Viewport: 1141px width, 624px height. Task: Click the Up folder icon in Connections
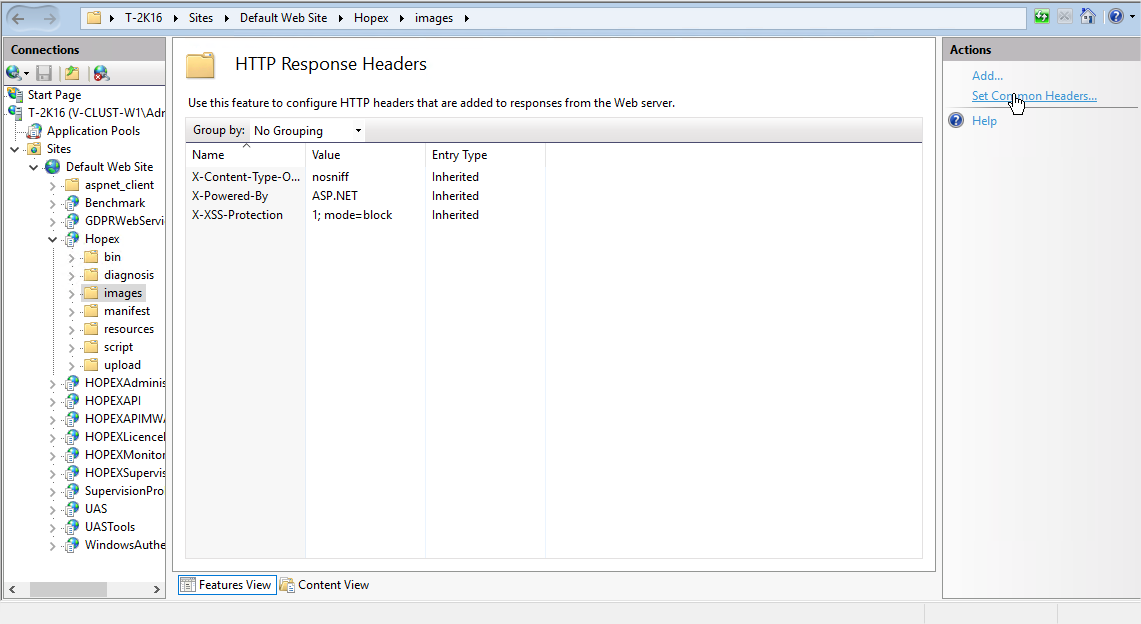click(x=72, y=73)
